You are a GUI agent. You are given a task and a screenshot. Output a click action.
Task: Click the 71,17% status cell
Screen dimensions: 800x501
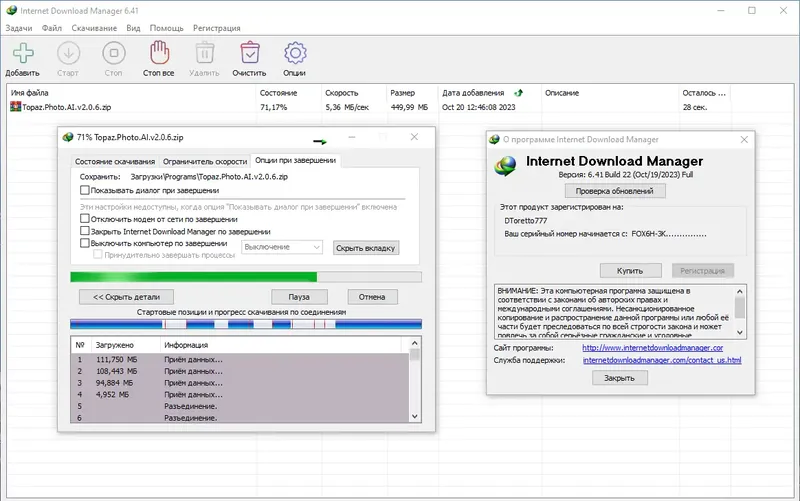point(273,107)
